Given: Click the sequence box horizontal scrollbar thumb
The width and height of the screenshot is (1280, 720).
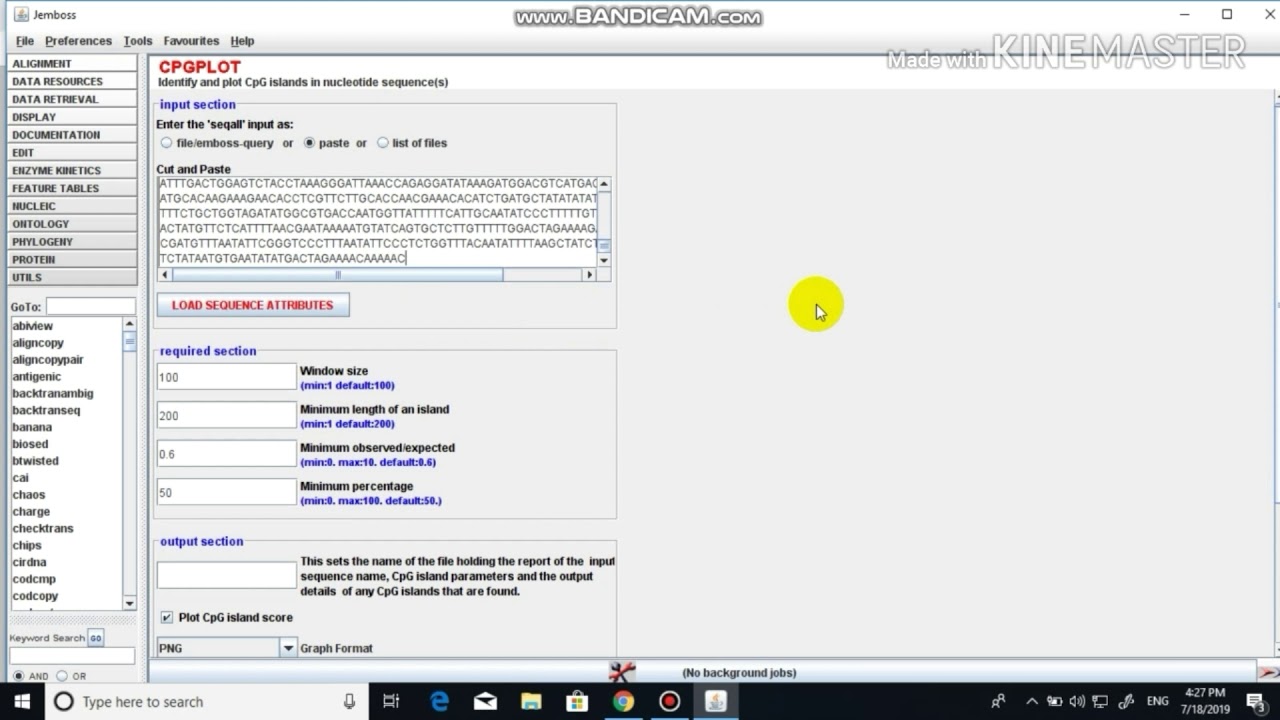Looking at the screenshot, I should (x=337, y=275).
